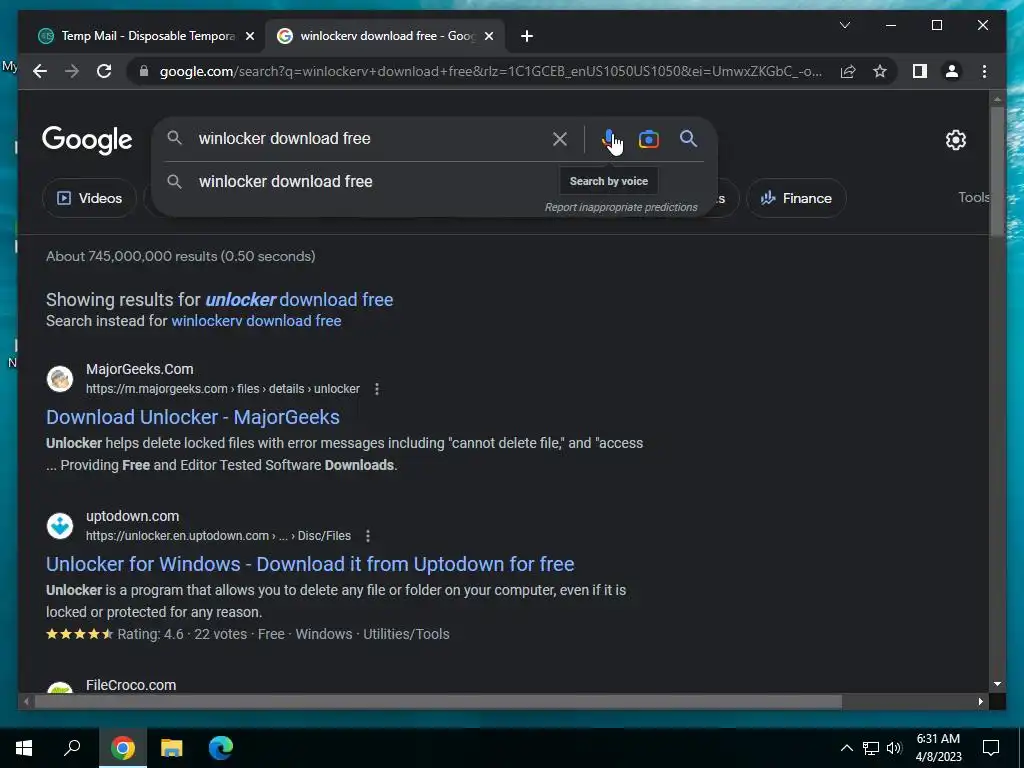Open unlocker download free corrected search
This screenshot has width=1024, height=768.
click(x=299, y=300)
